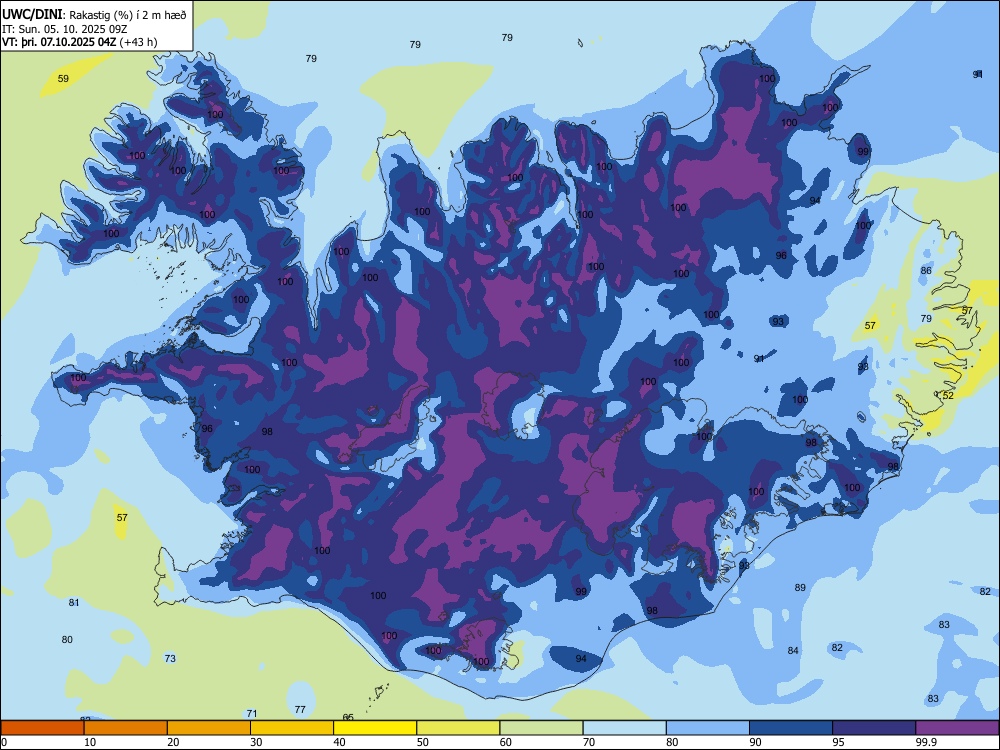Click the legend tick label 30
This screenshot has width=1000, height=750.
256,742
